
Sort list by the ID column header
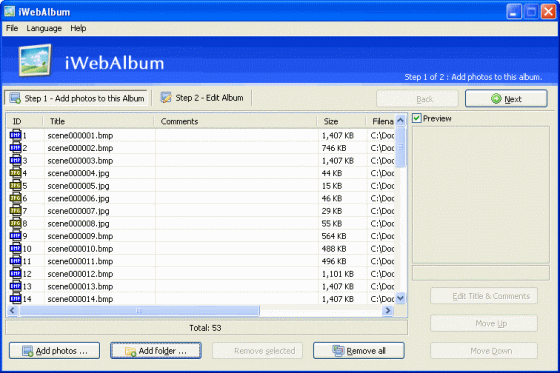(x=25, y=121)
